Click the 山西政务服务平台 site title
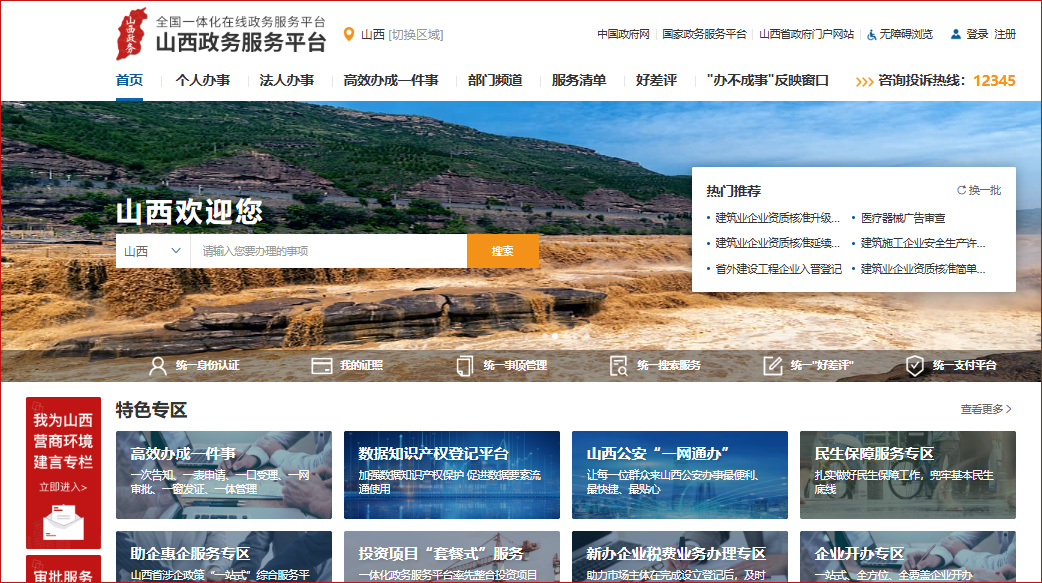1042x583 pixels. click(x=241, y=43)
